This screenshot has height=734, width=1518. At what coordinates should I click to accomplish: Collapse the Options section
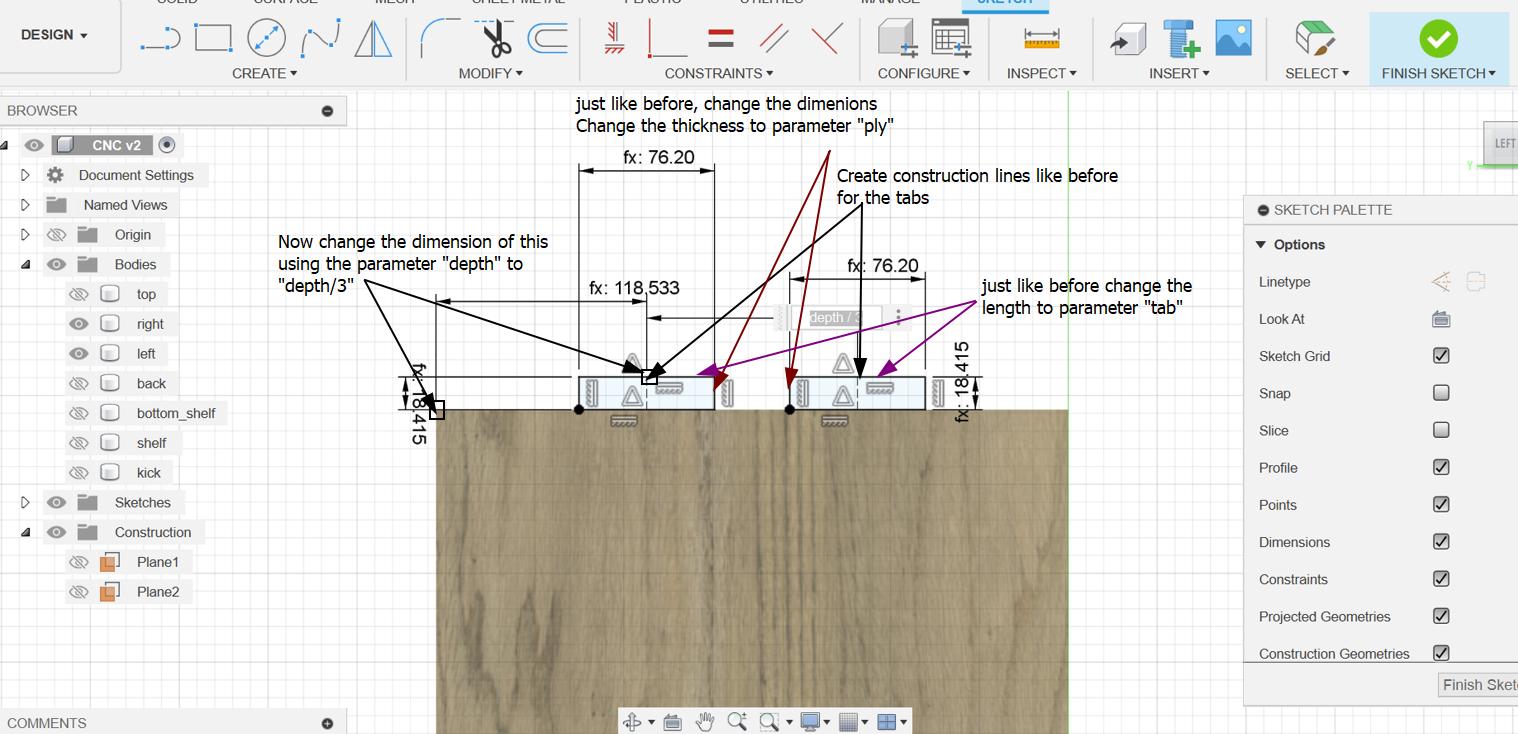point(1260,245)
